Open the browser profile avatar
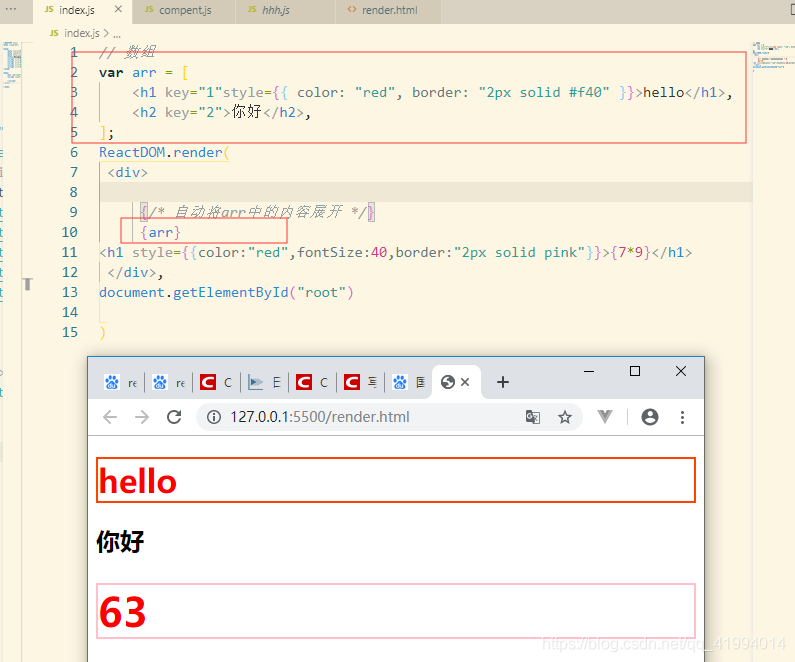The height and width of the screenshot is (662, 795). (649, 417)
